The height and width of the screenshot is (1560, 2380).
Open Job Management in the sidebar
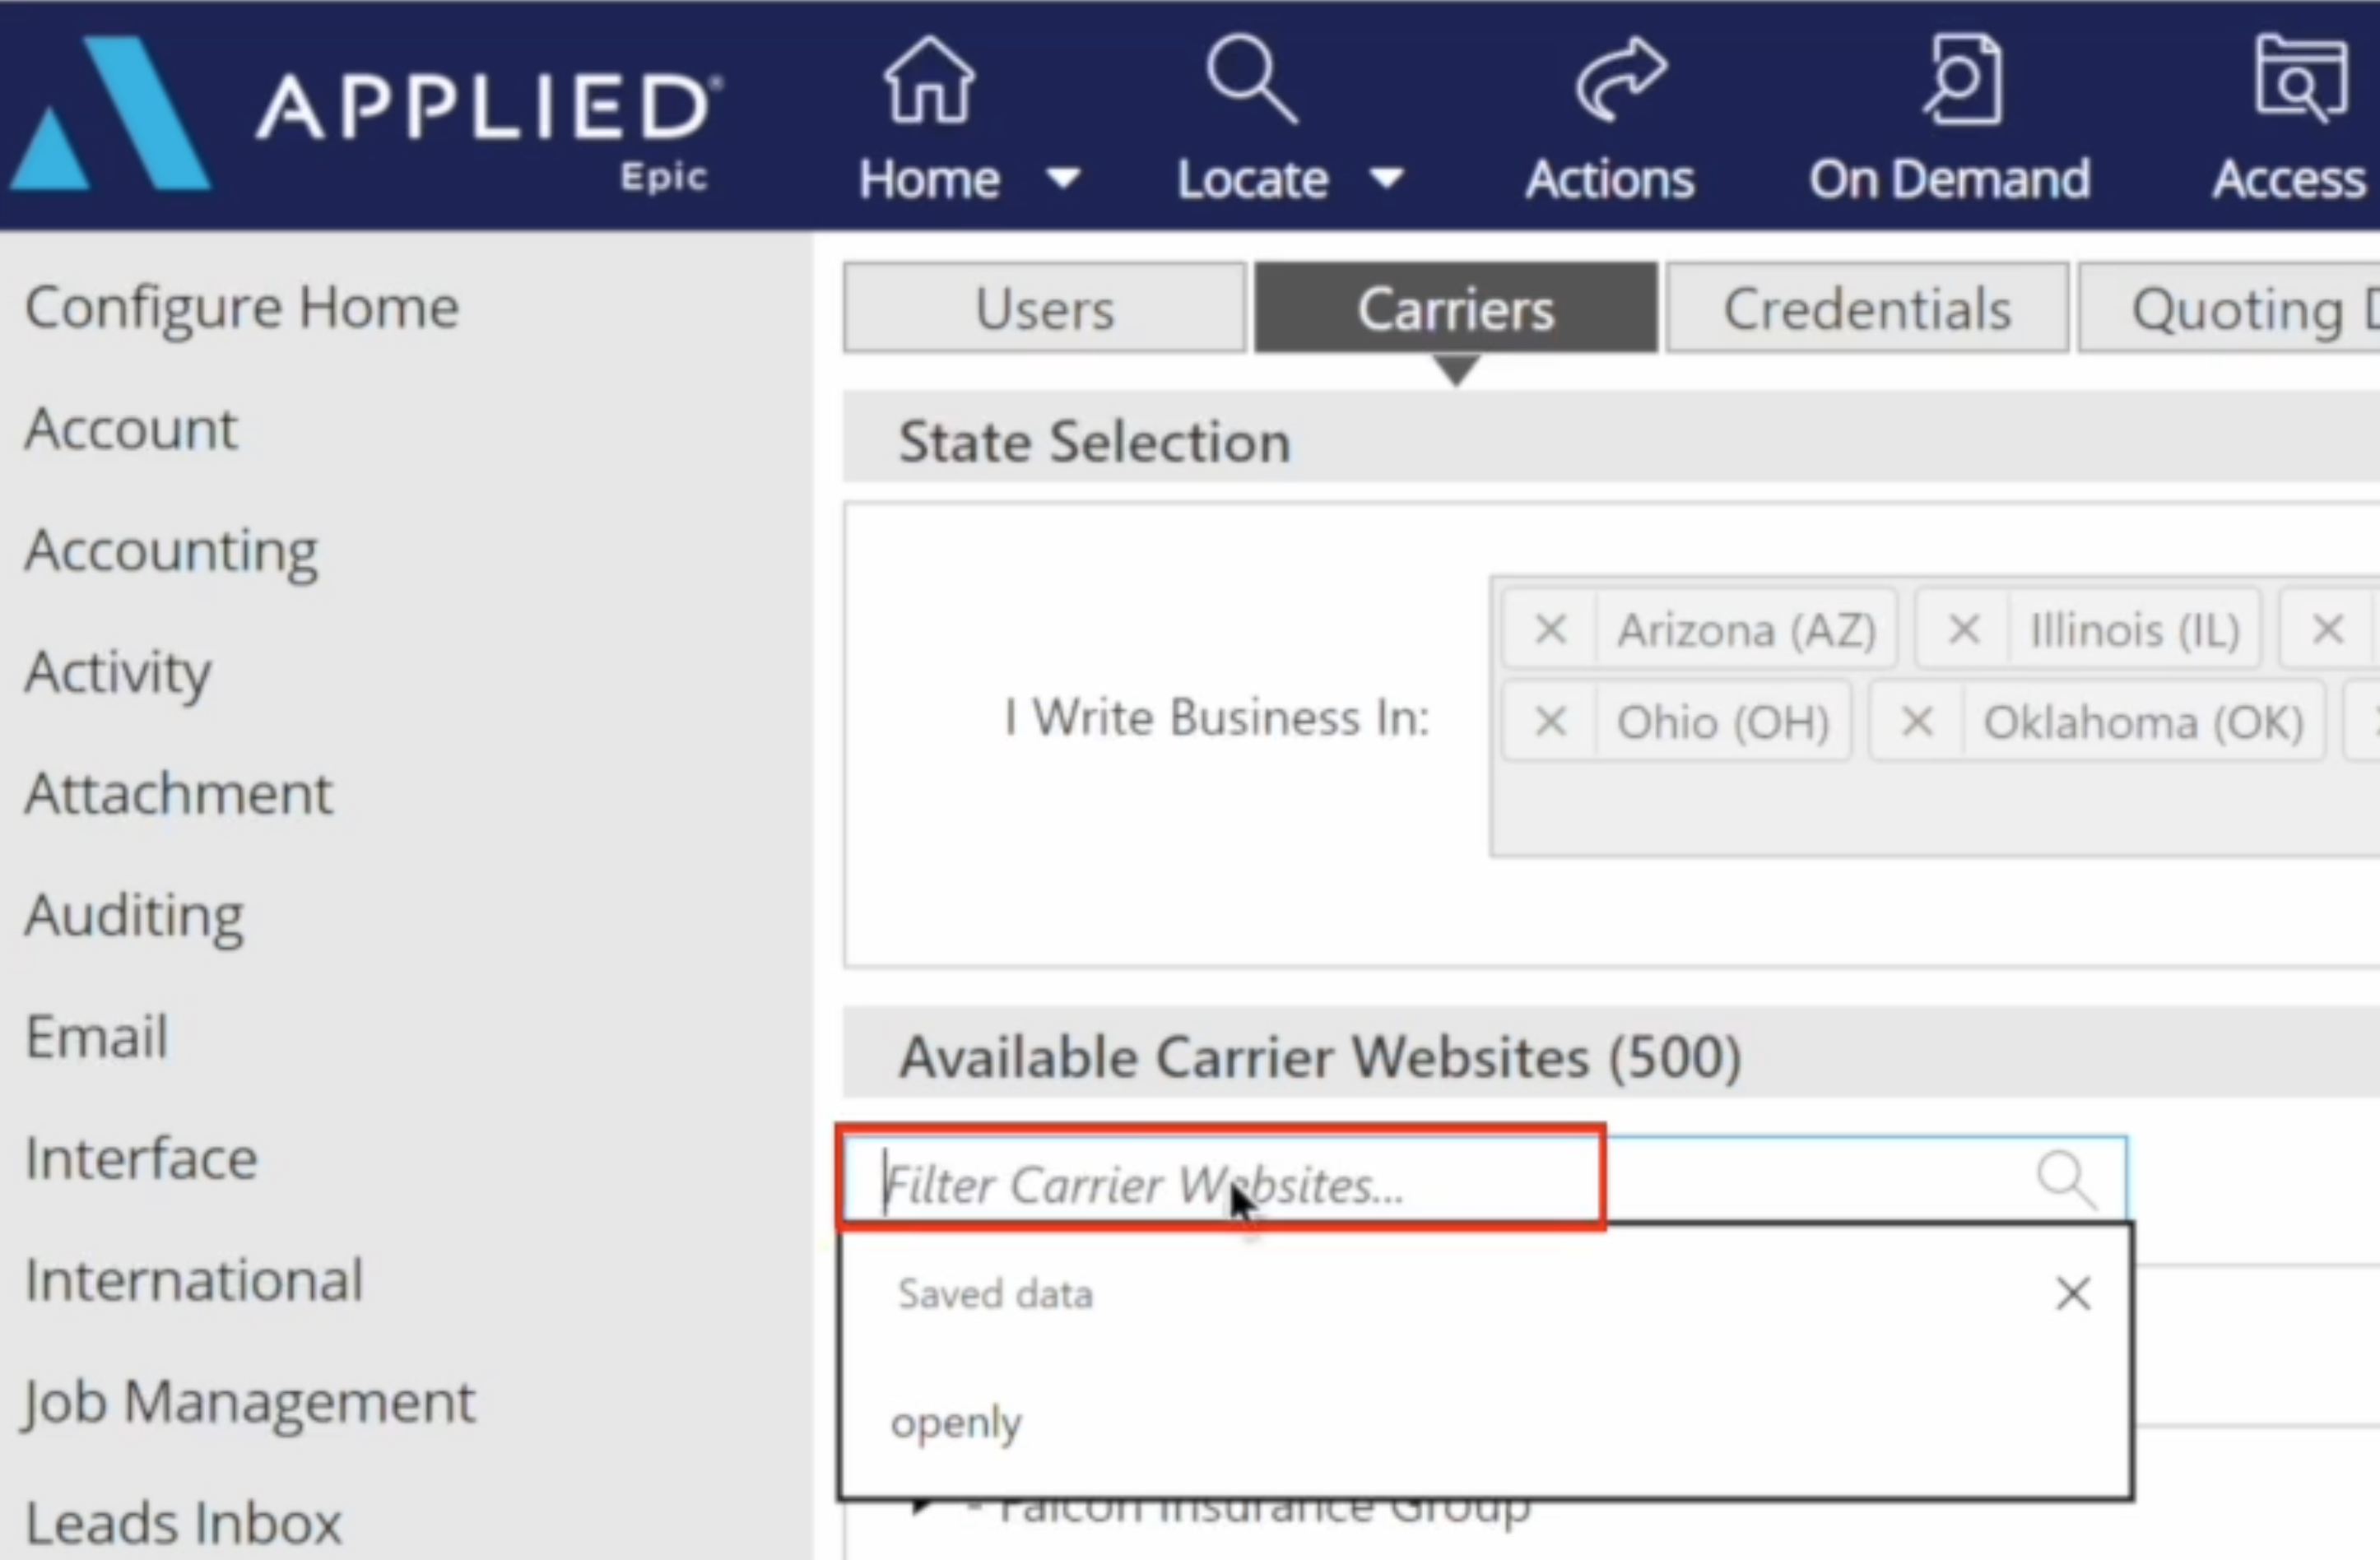click(x=249, y=1402)
